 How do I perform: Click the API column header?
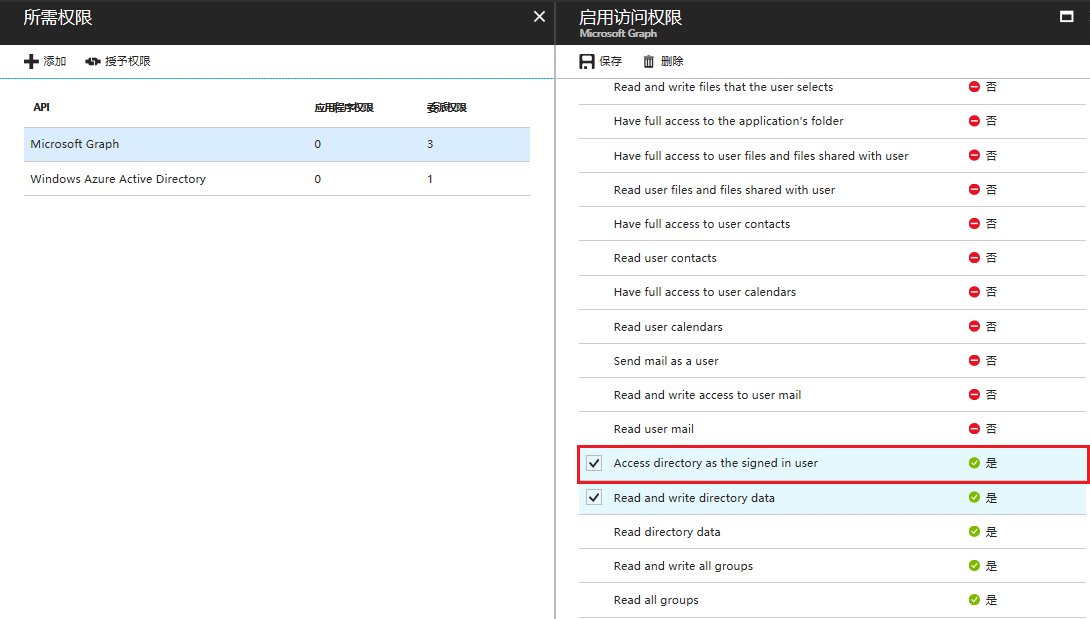tap(41, 107)
